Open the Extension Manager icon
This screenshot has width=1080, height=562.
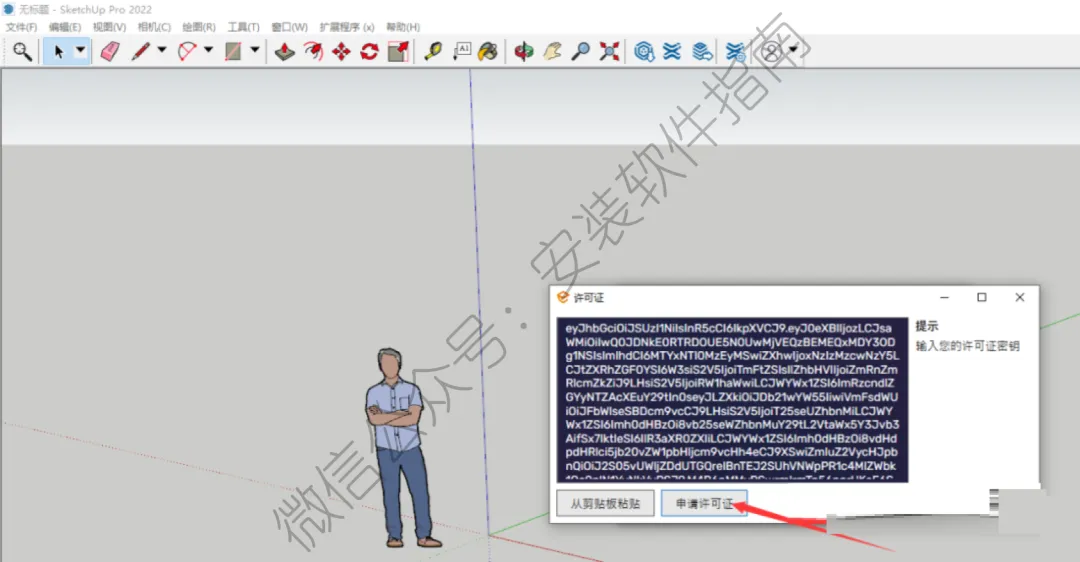736,52
